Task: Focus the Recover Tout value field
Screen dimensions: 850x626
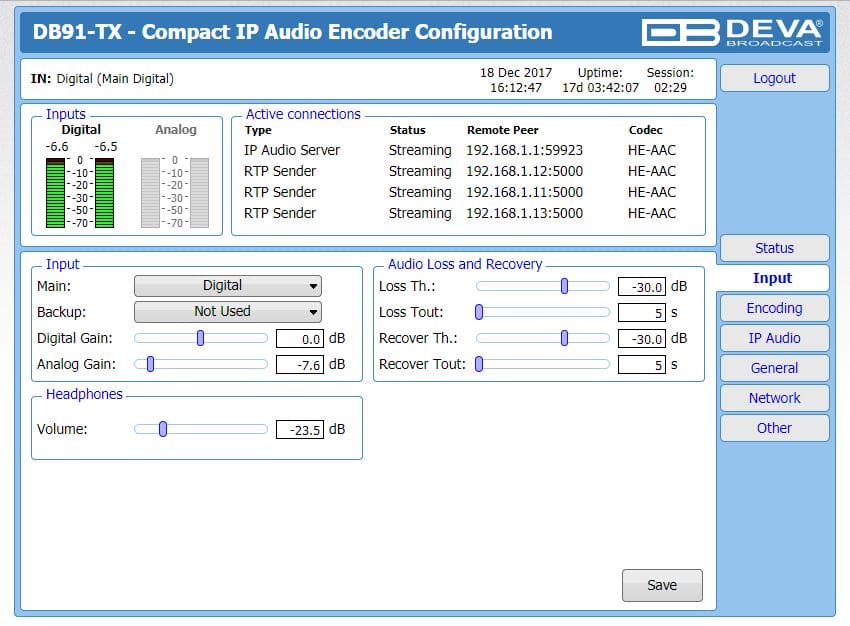Action: (x=642, y=365)
